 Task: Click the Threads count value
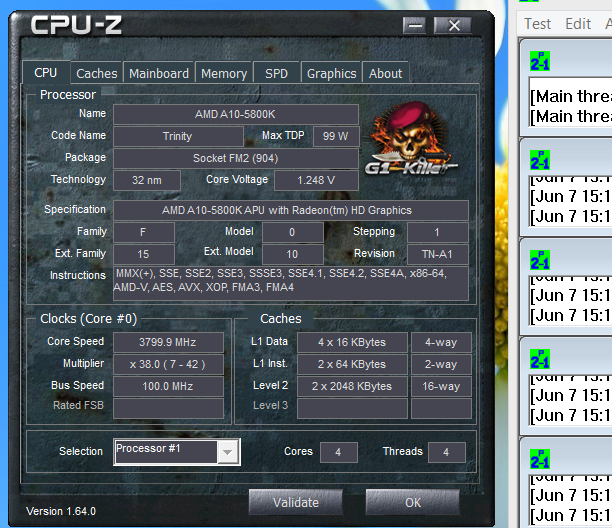447,452
